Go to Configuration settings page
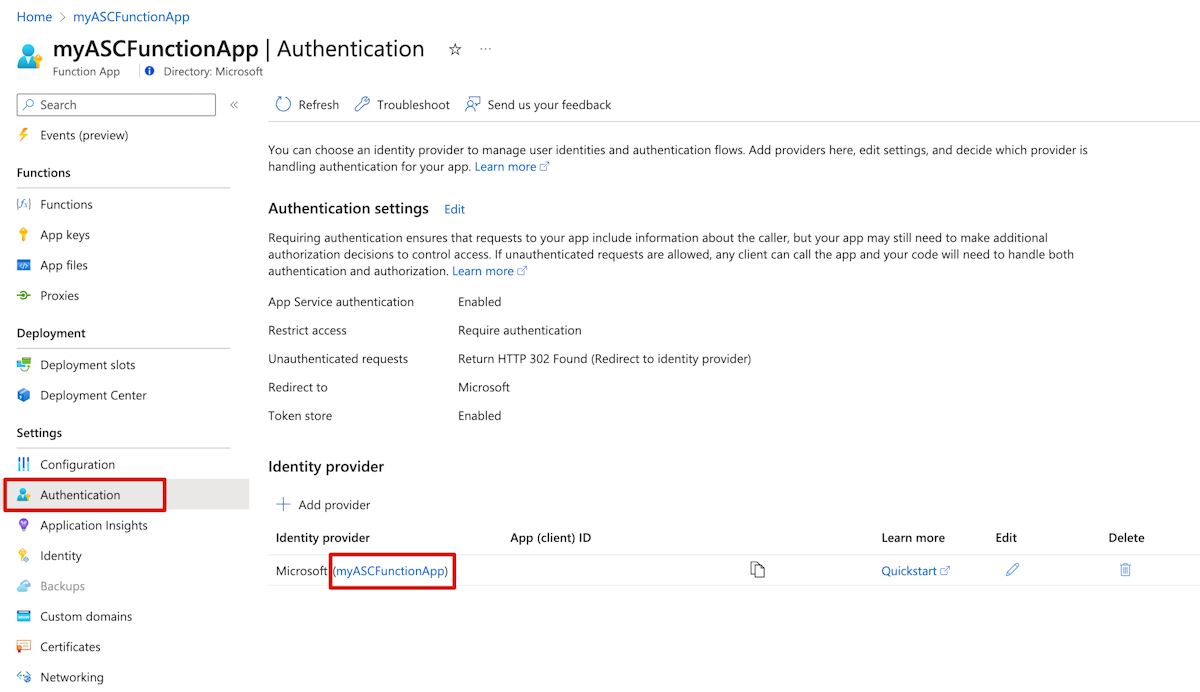The height and width of the screenshot is (692, 1200). pyautogui.click(x=77, y=464)
